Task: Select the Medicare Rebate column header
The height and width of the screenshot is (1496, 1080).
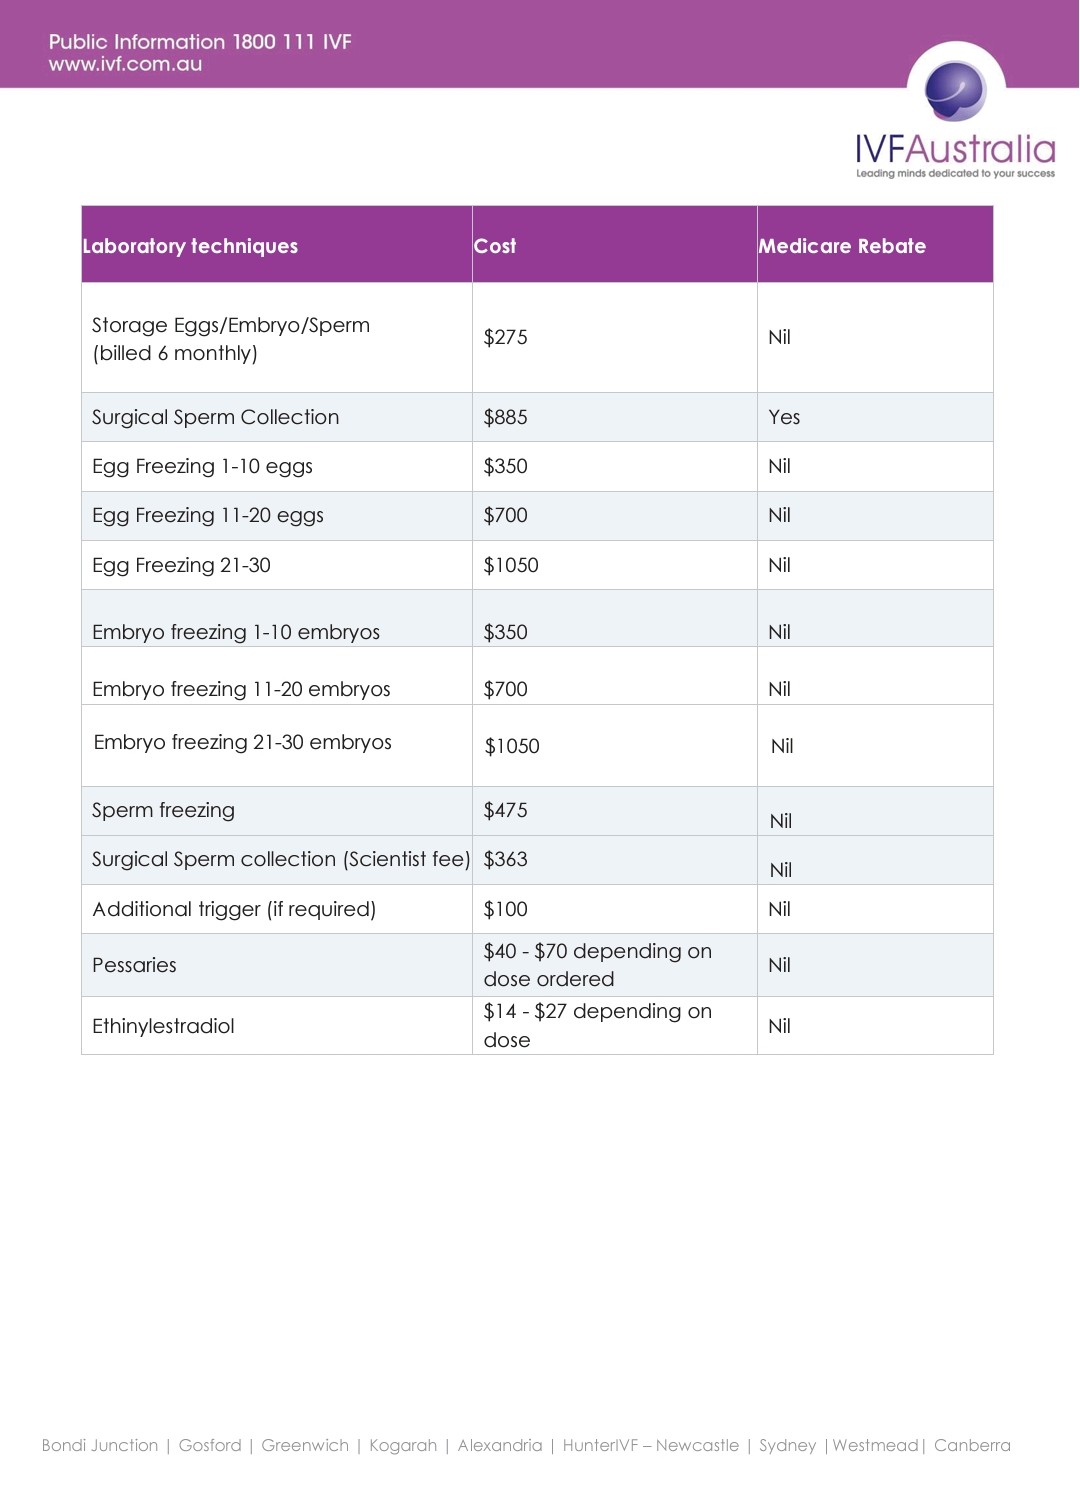Action: (x=842, y=246)
